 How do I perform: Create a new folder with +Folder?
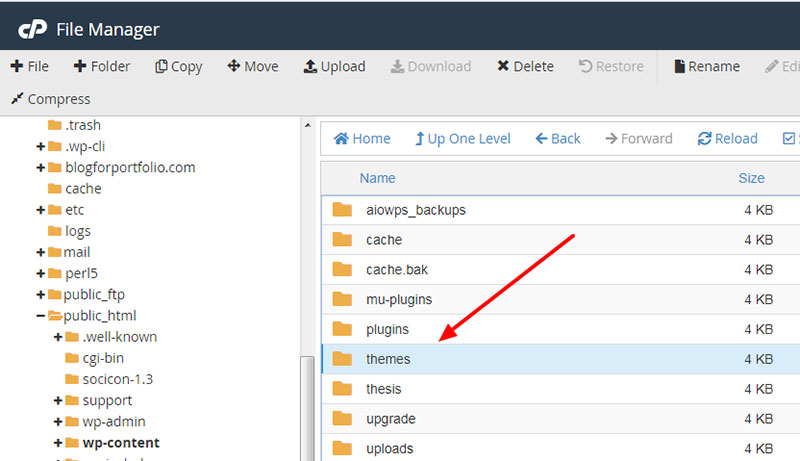tap(102, 66)
